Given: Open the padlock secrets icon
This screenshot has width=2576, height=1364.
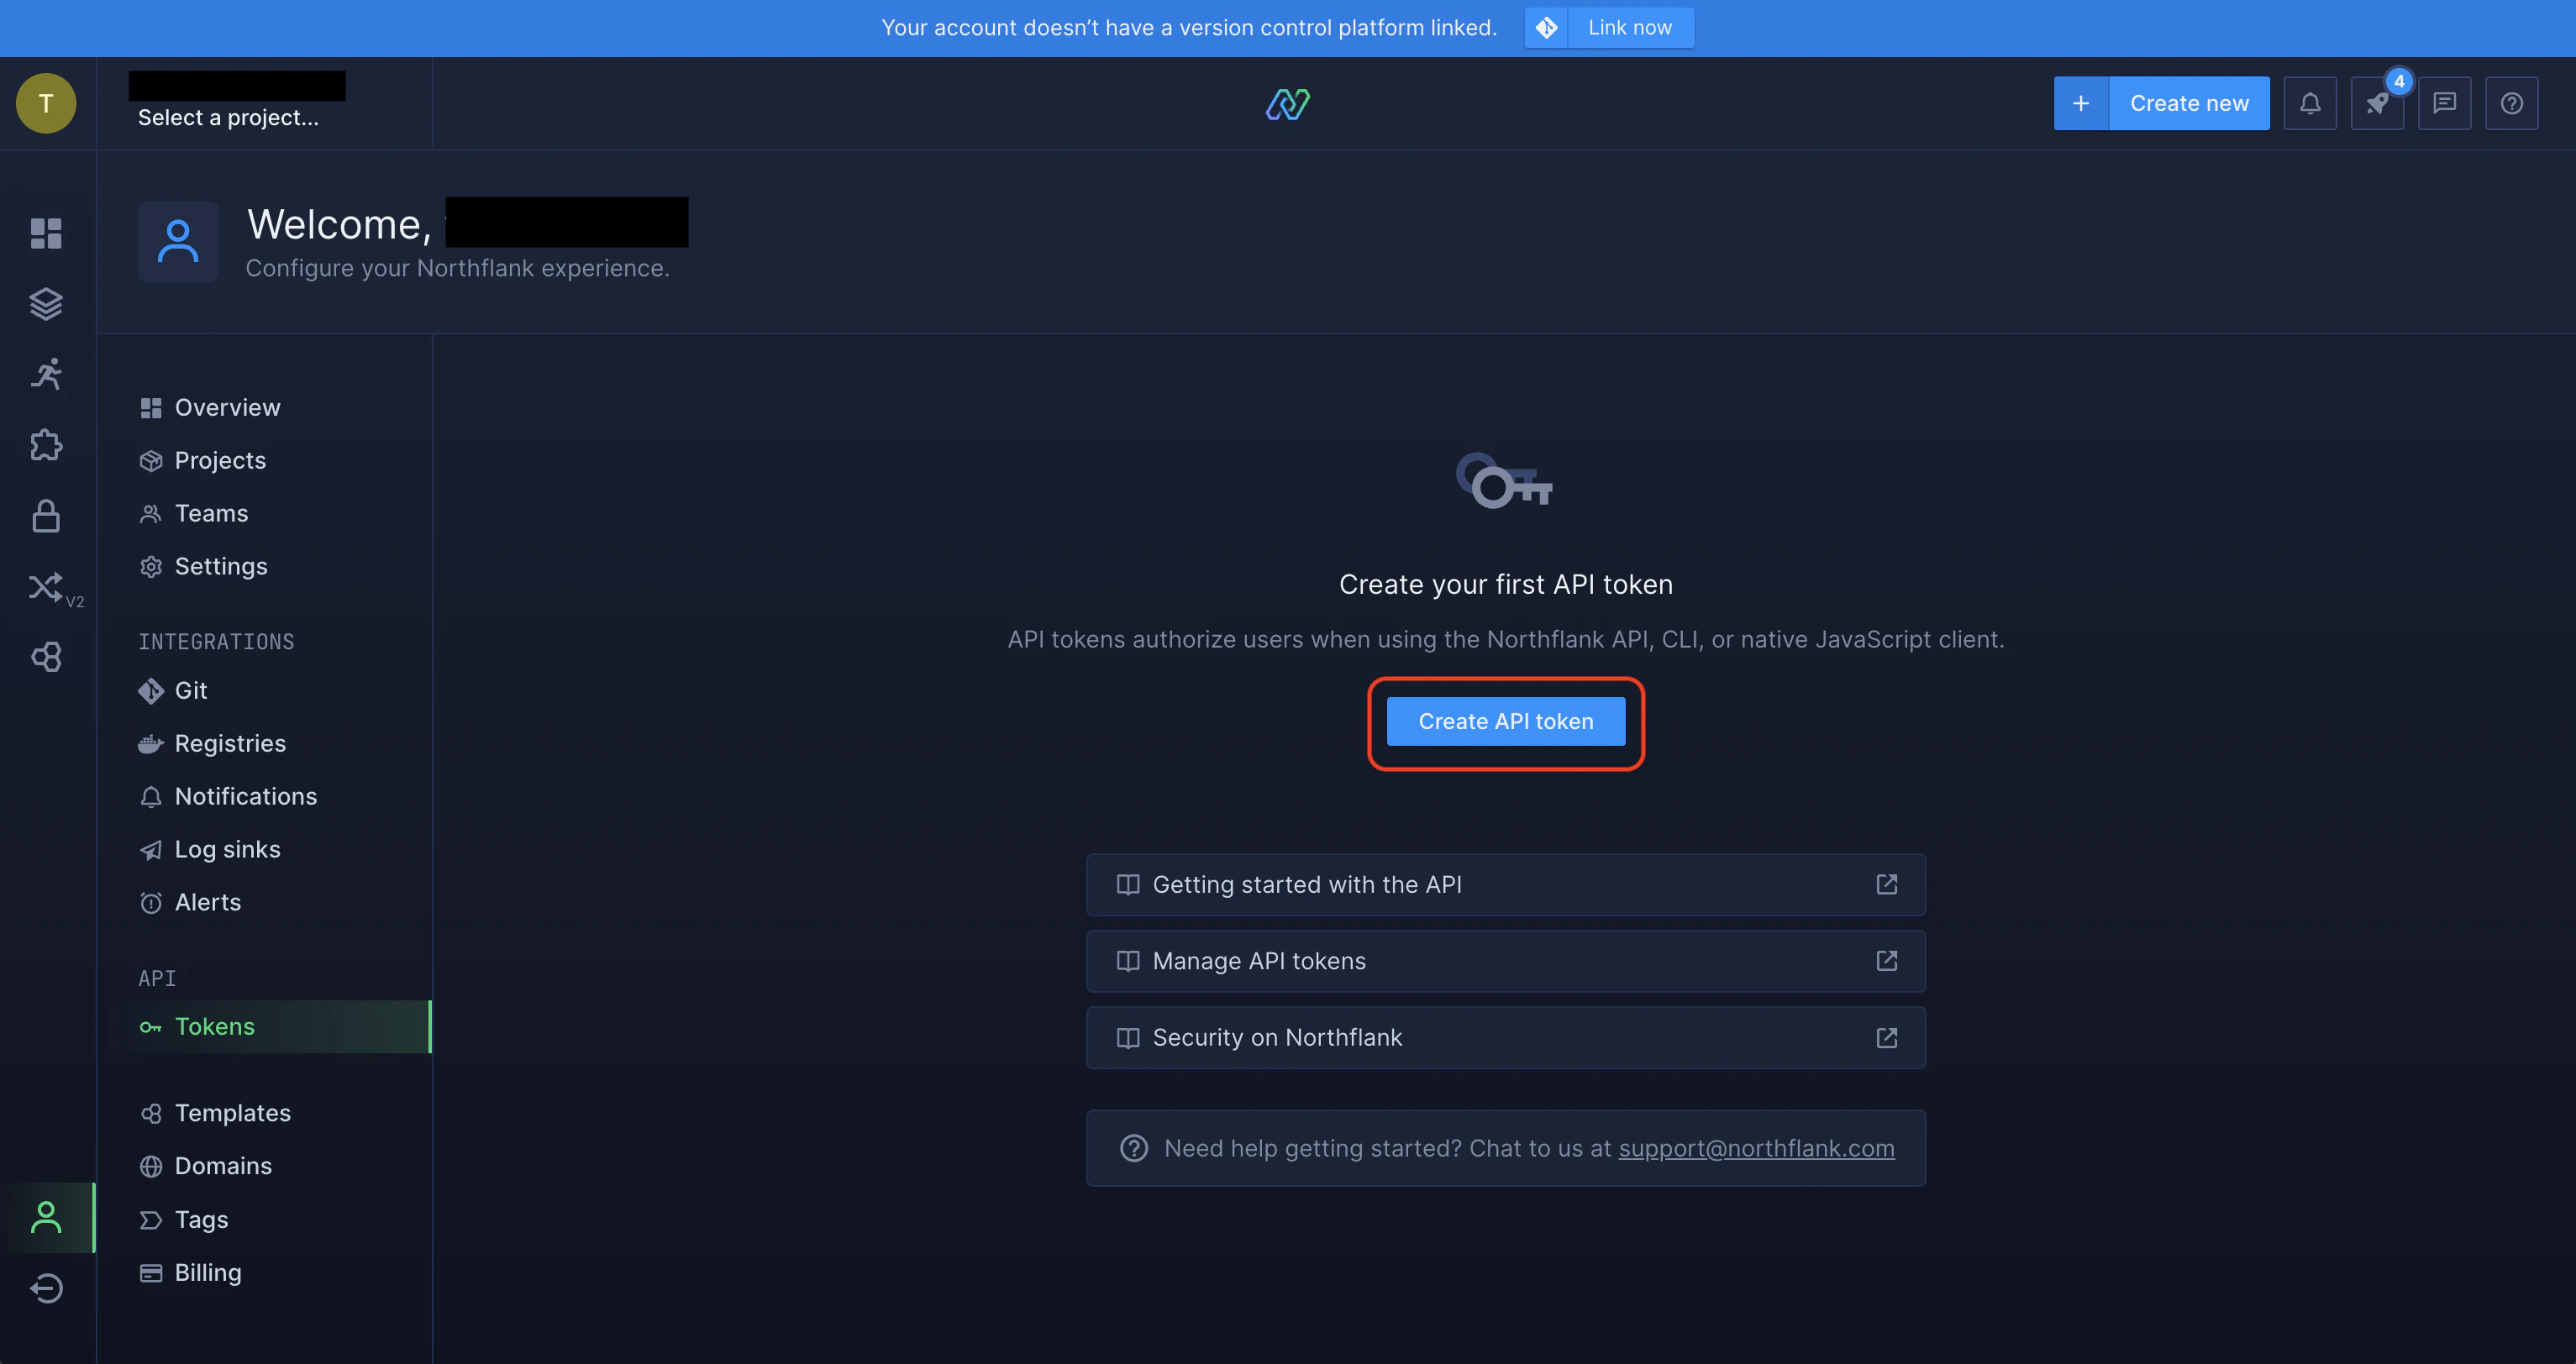Looking at the screenshot, I should (x=46, y=516).
